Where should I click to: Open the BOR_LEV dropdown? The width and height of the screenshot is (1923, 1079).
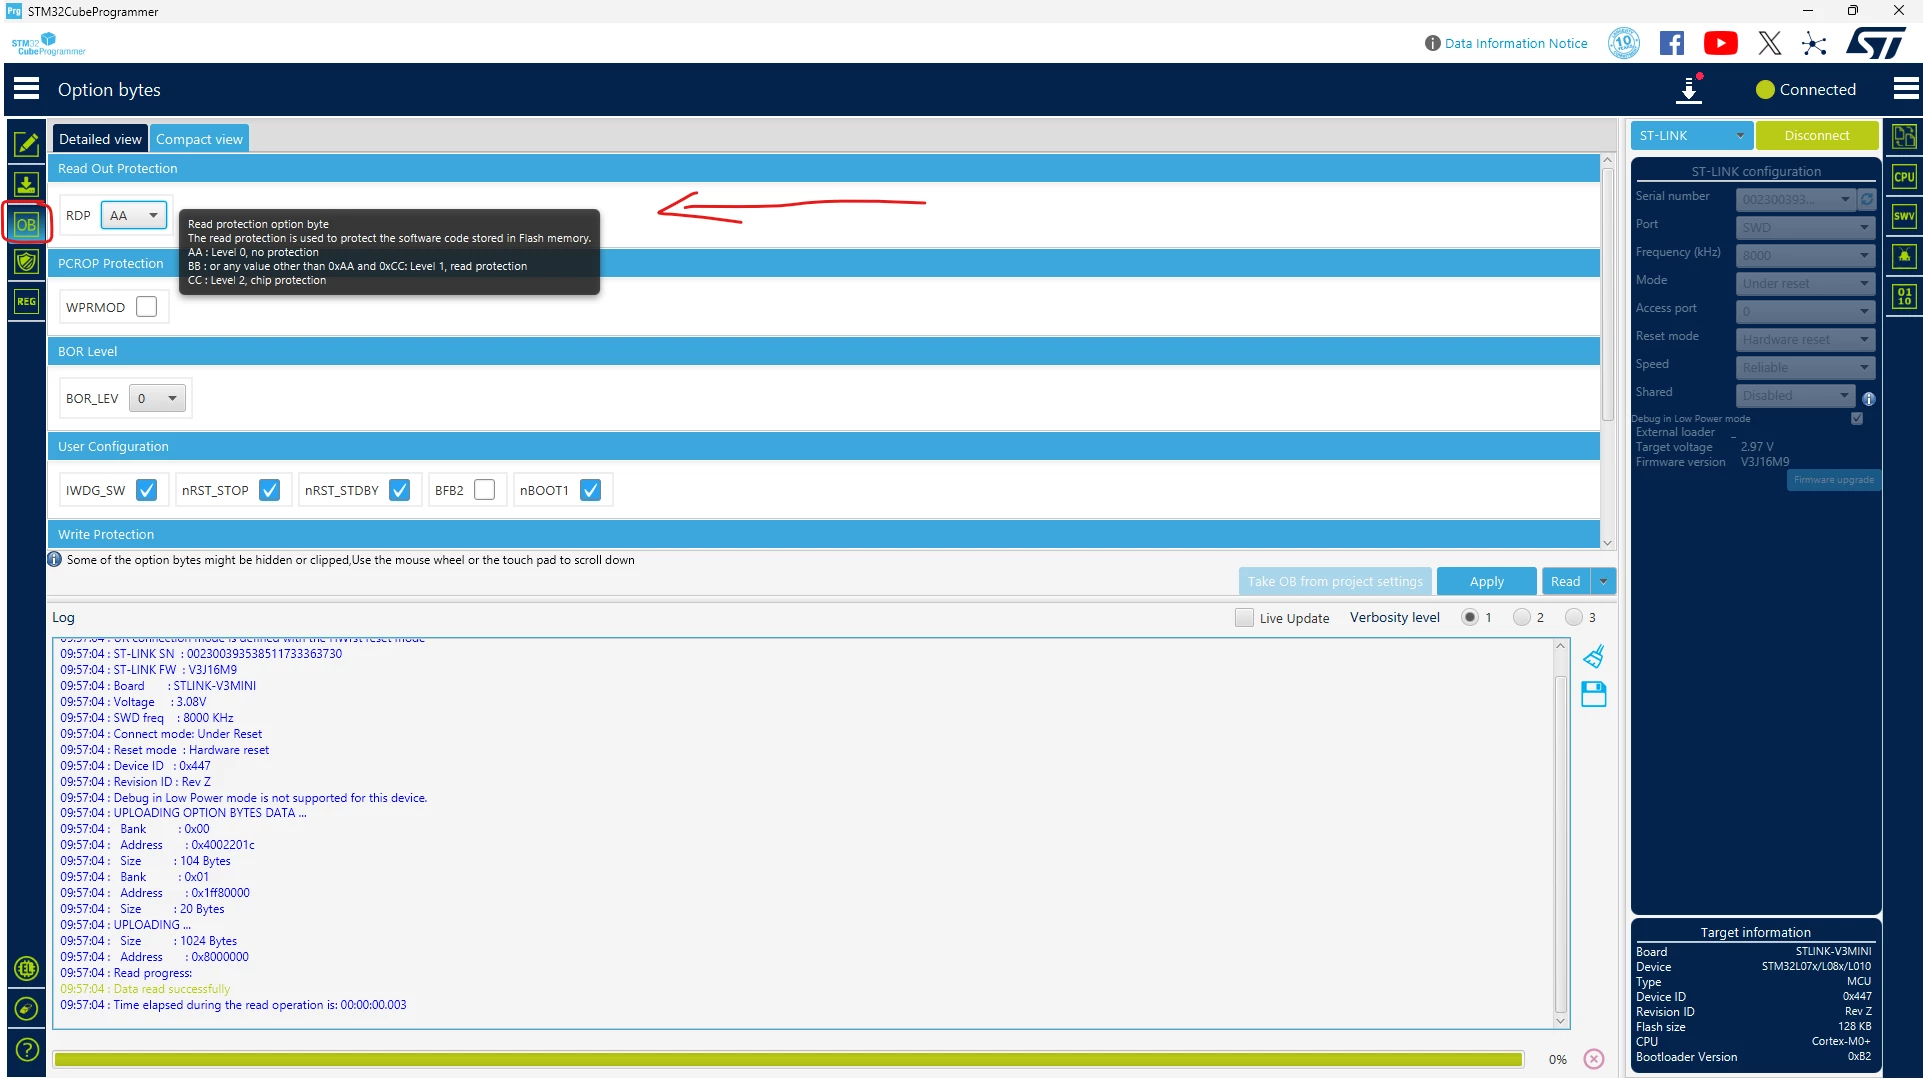click(158, 398)
